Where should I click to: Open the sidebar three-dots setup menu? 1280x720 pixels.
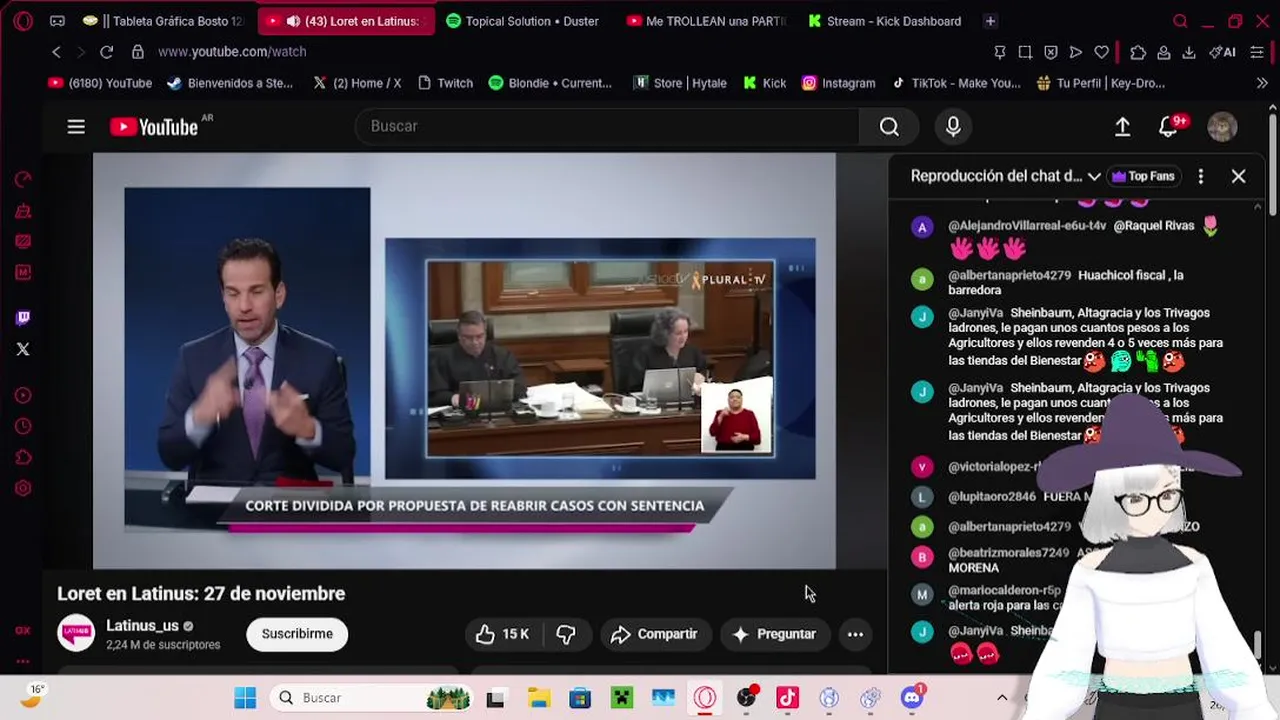click(x=23, y=661)
